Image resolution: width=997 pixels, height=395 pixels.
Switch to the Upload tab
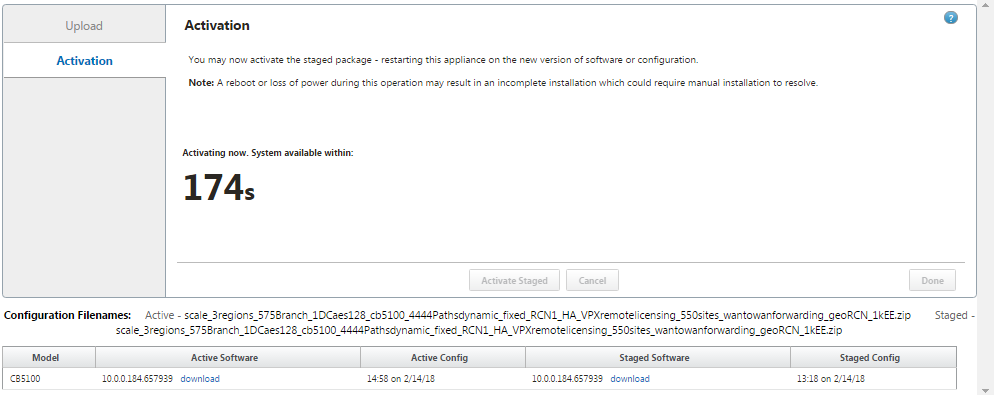[x=84, y=26]
